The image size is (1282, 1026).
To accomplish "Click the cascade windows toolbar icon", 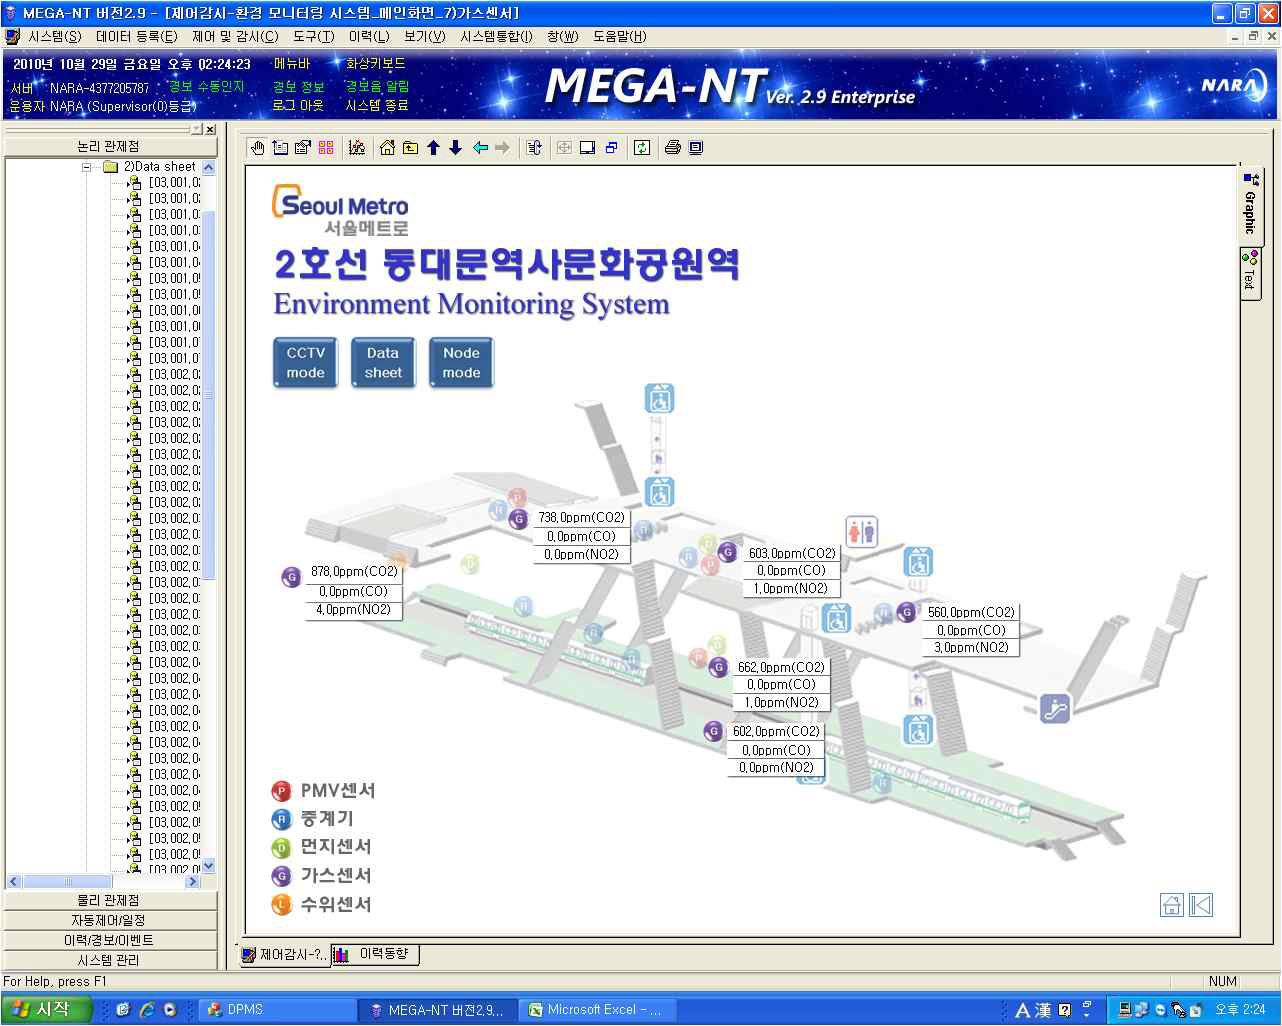I will (611, 148).
